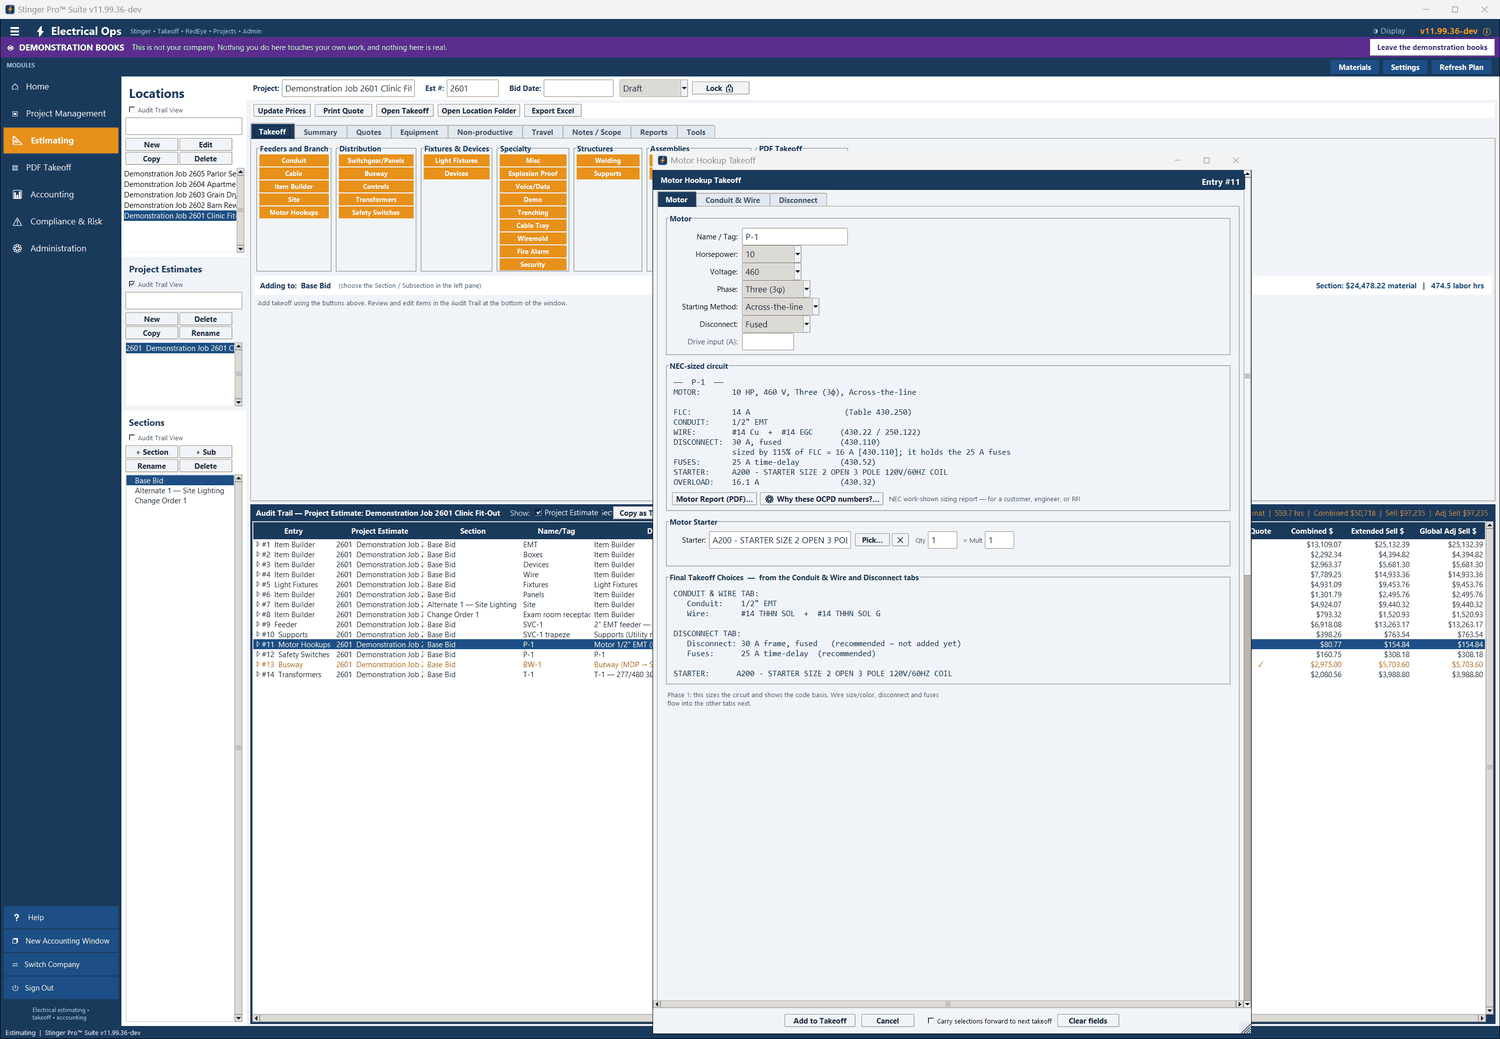This screenshot has height=1039, width=1500.
Task: Click the Switch Company icon
Action: coord(15,965)
